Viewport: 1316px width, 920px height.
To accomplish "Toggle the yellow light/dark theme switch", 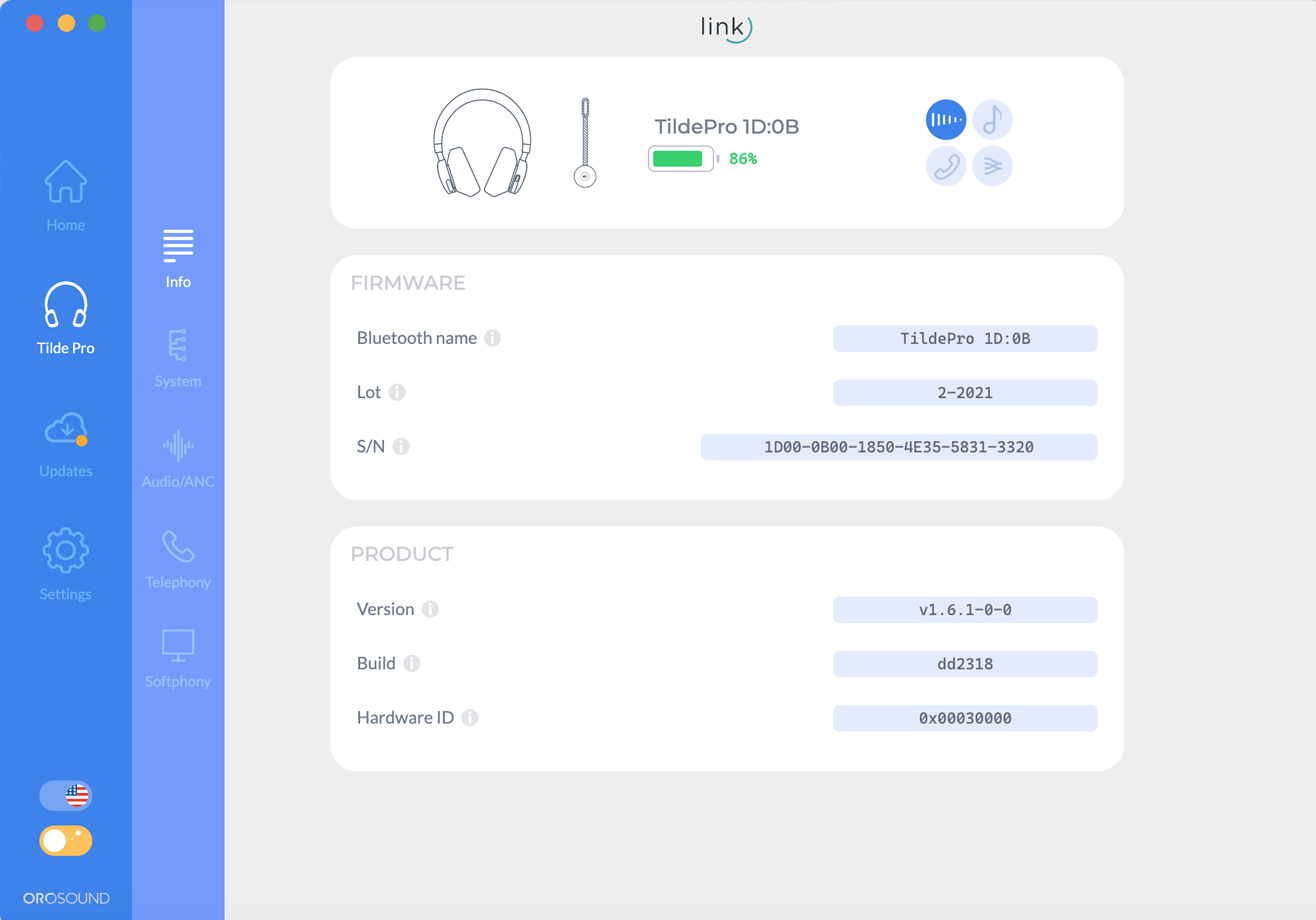I will [x=66, y=840].
